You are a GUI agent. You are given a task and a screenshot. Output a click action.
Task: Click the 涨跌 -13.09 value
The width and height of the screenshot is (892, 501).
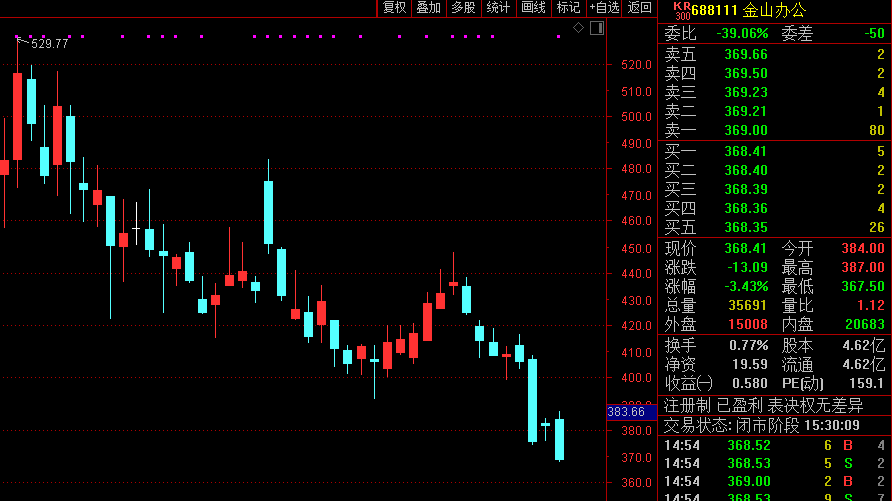pos(748,267)
